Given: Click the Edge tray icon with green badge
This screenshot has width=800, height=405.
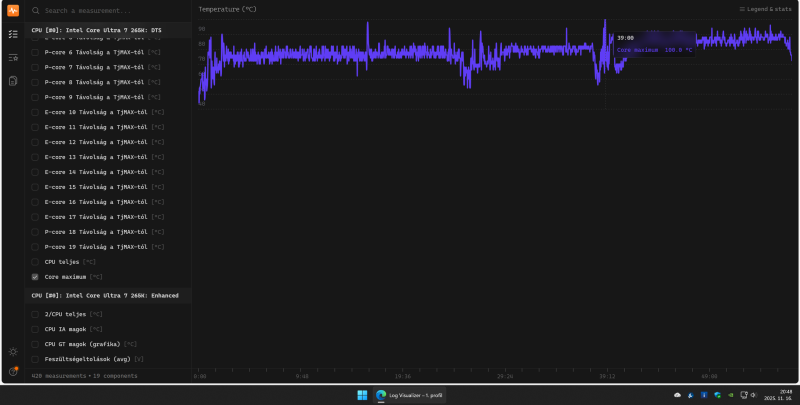Looking at the screenshot, I should coord(717,395).
